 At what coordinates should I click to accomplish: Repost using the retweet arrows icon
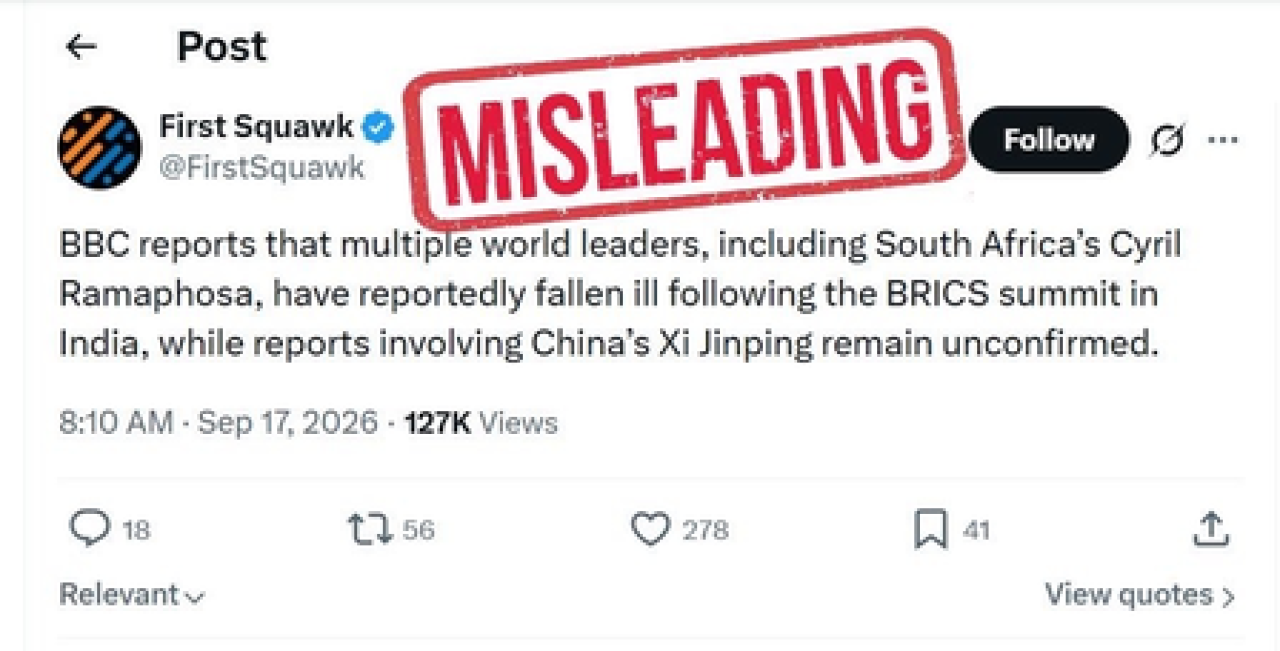tap(368, 529)
